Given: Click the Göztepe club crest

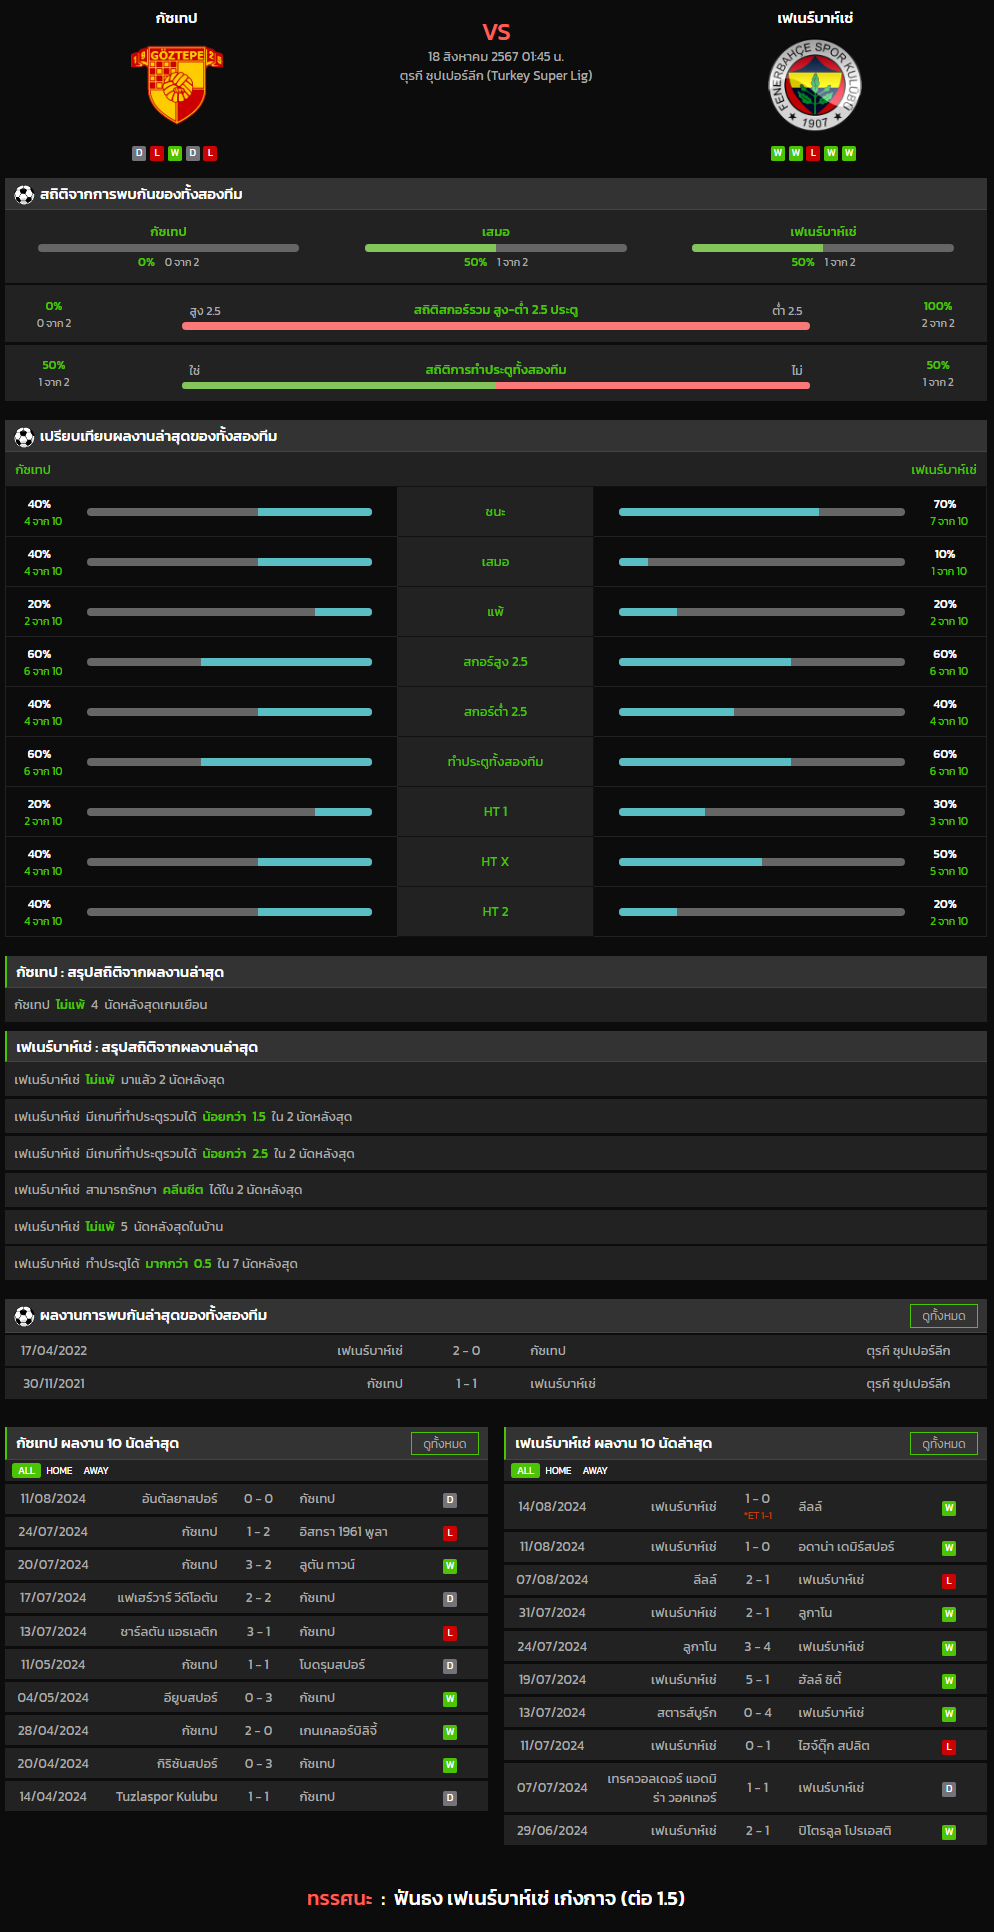Looking at the screenshot, I should pos(177,85).
